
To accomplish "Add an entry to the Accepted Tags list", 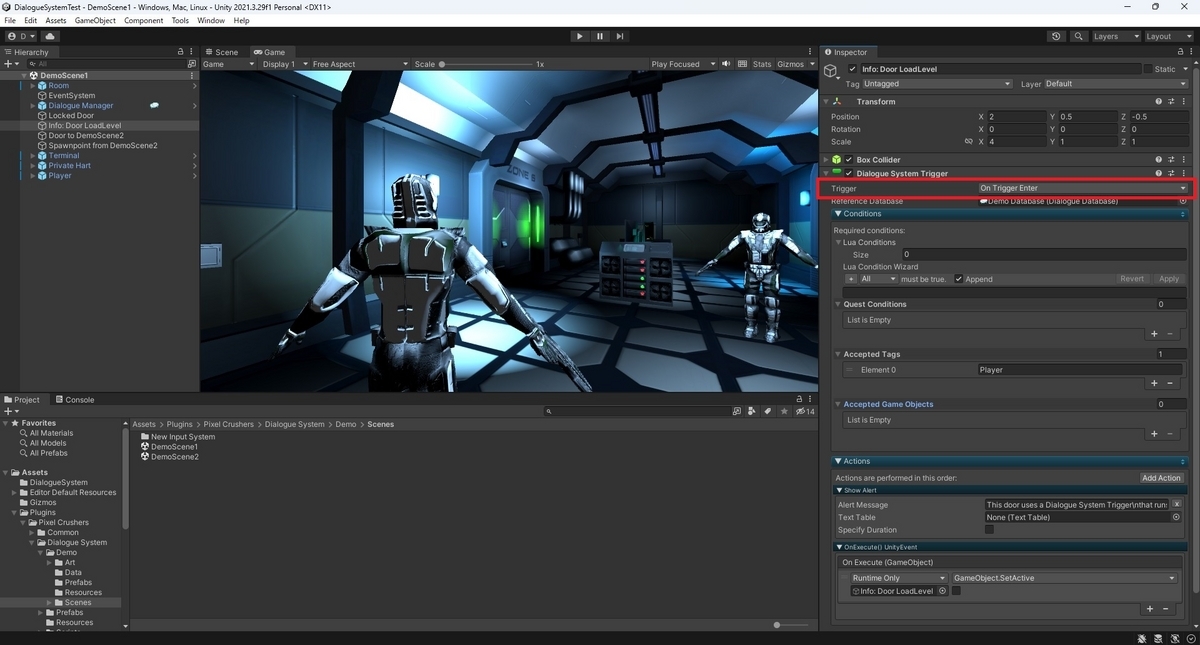I will point(1154,383).
